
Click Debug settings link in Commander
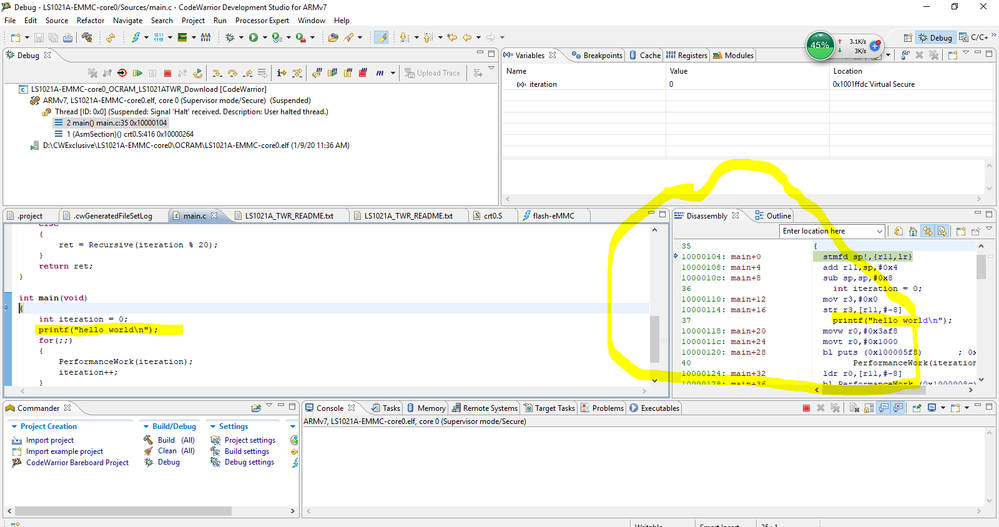click(249, 462)
